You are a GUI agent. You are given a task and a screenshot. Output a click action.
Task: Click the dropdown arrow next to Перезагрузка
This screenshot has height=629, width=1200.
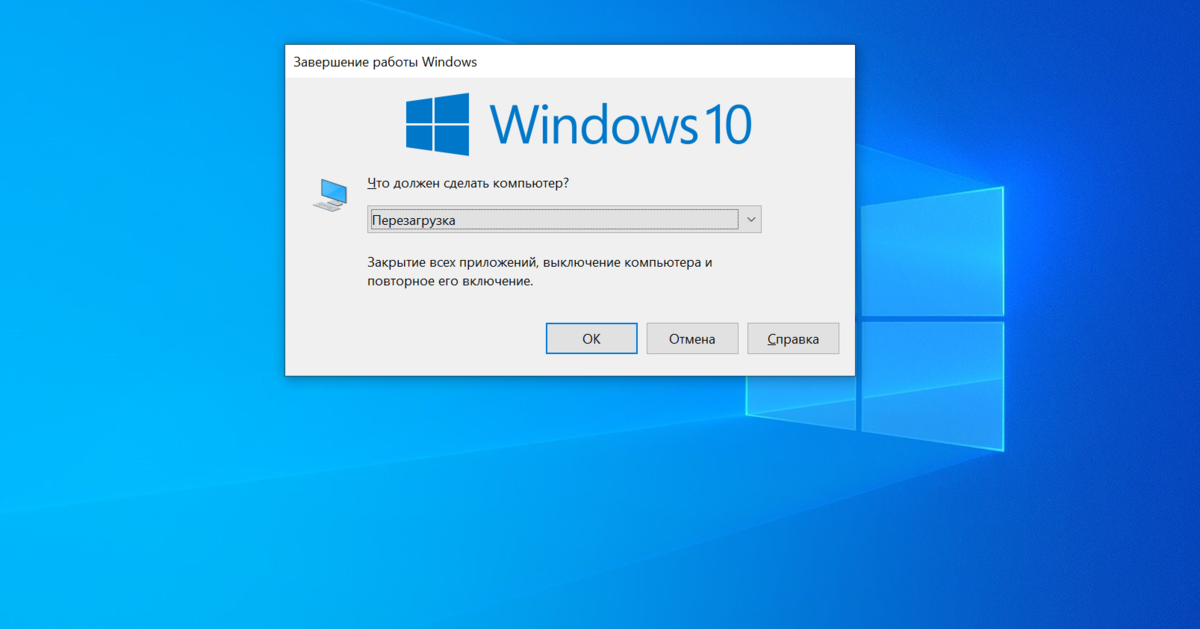[751, 219]
